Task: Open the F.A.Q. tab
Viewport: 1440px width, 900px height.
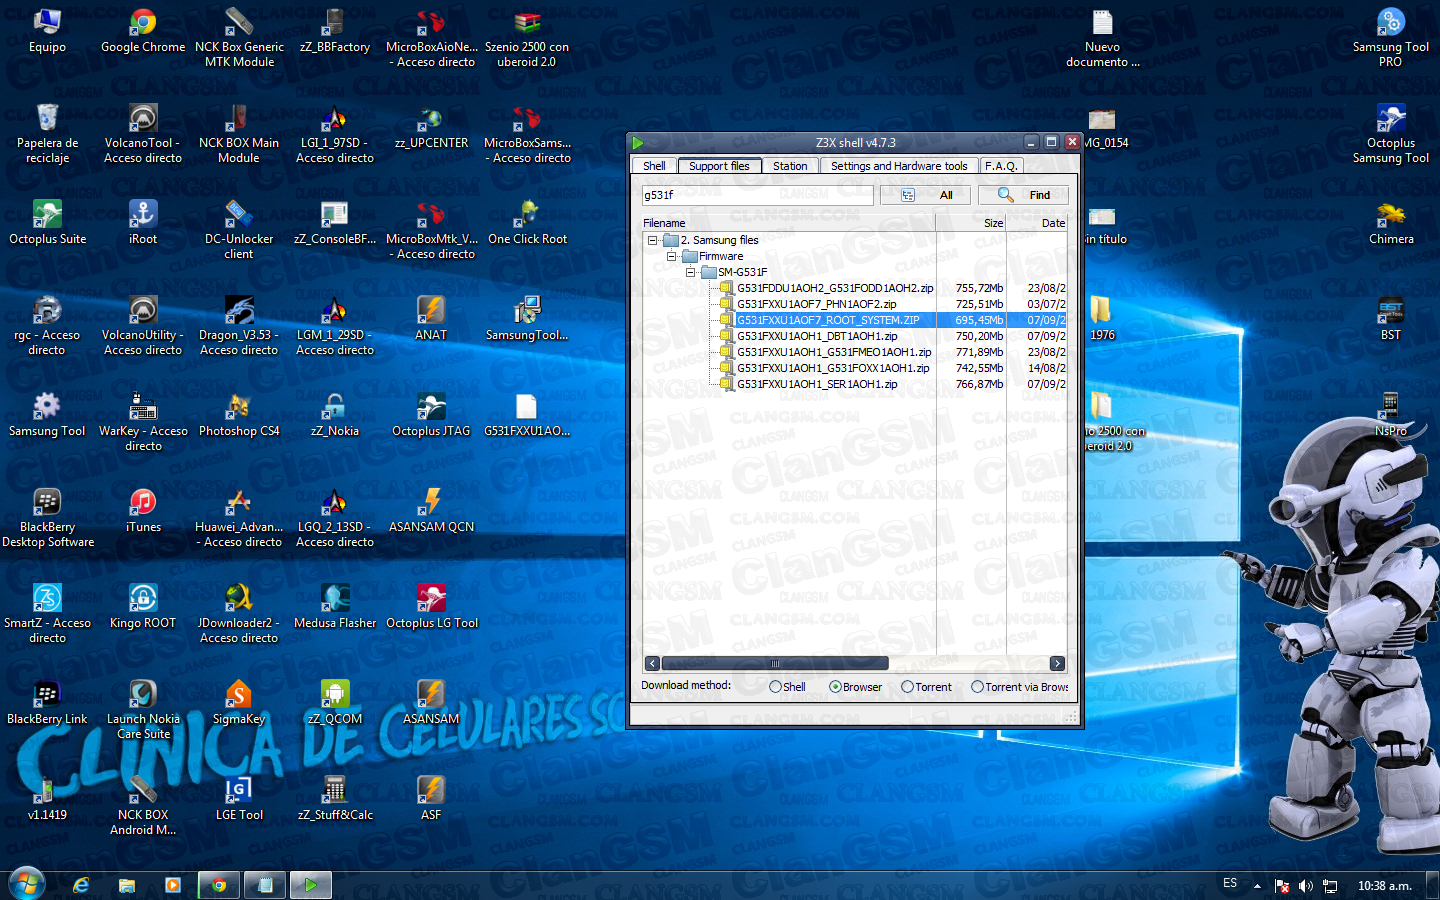Action: (1000, 166)
